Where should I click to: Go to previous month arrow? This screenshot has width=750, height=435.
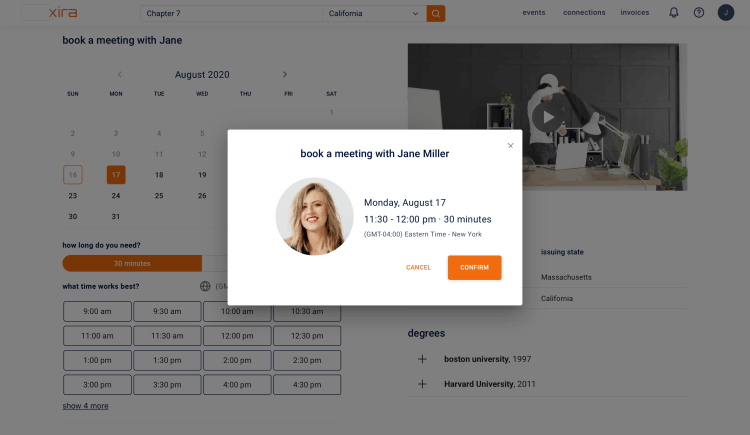coord(120,74)
